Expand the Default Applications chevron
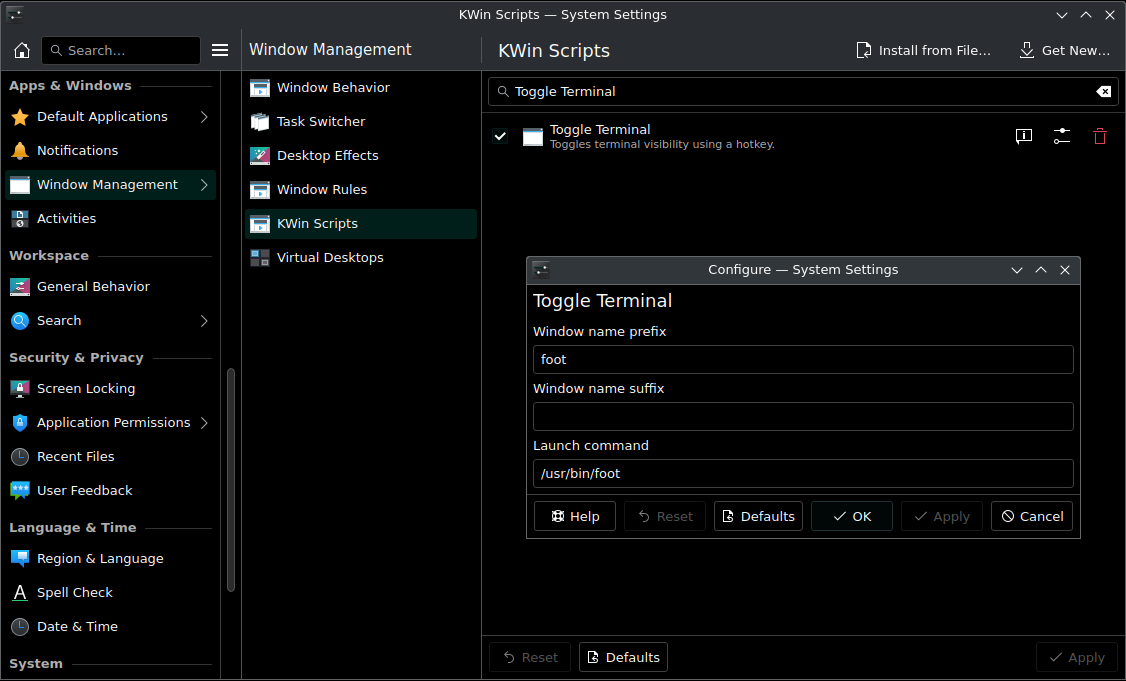 click(204, 116)
